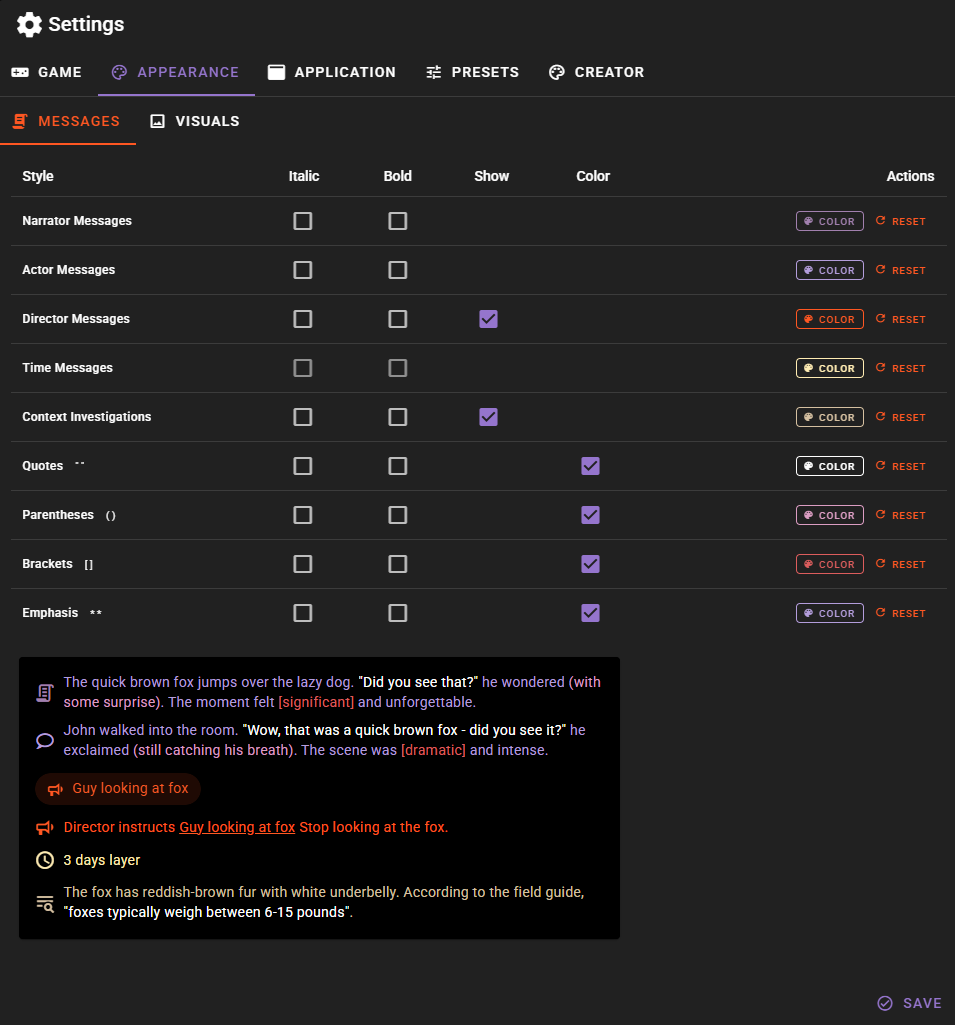Disable color override for Quotes
The image size is (955, 1025).
point(591,466)
